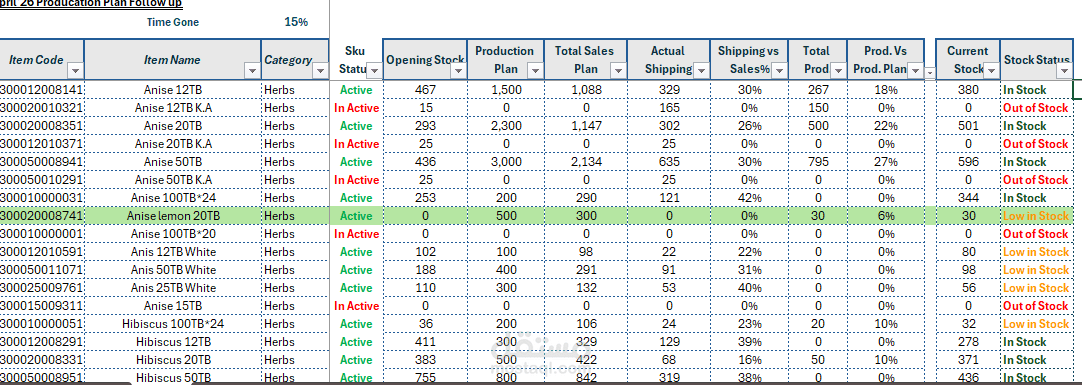Screen dimensions: 1082x385
Task: Select Low in Stock for Anise lemon 20TB
Action: (x=1035, y=216)
